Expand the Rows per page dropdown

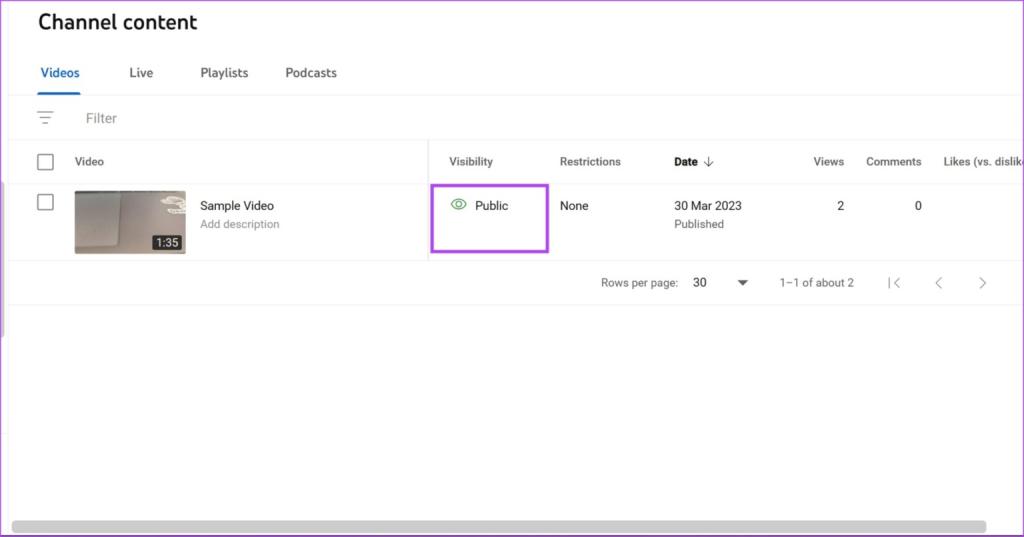point(720,283)
